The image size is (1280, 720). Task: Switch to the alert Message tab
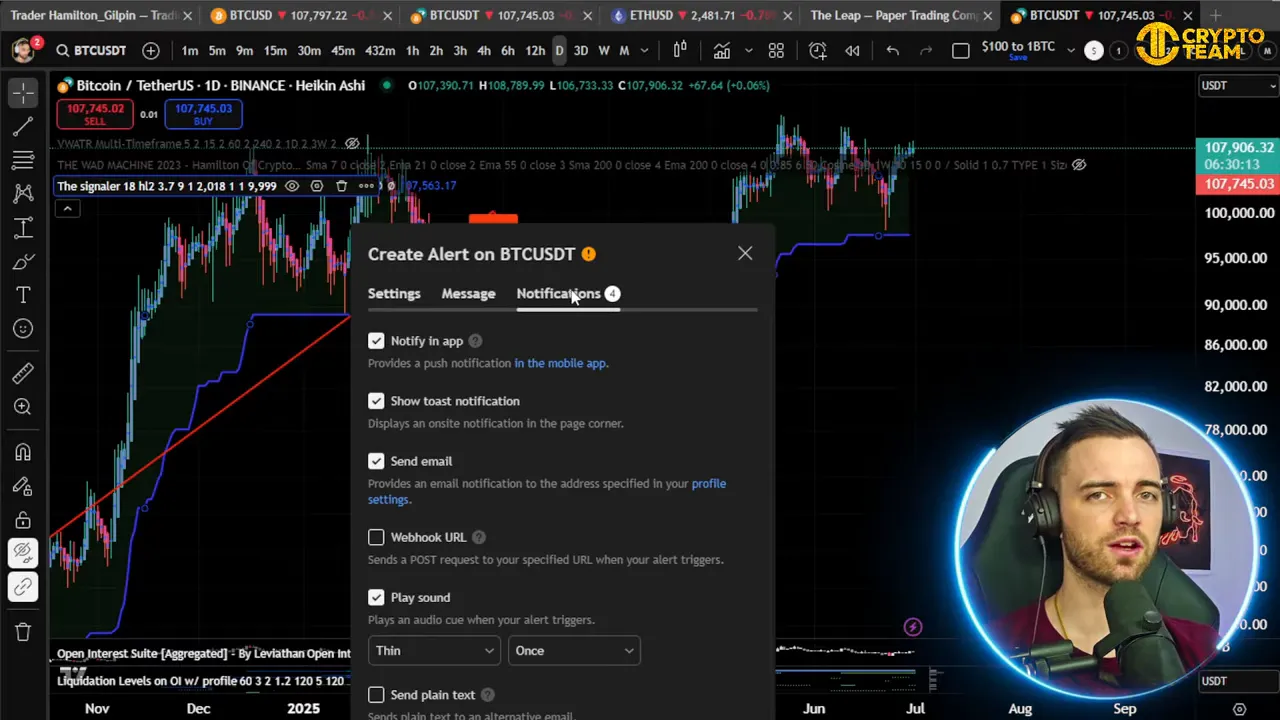pos(468,294)
